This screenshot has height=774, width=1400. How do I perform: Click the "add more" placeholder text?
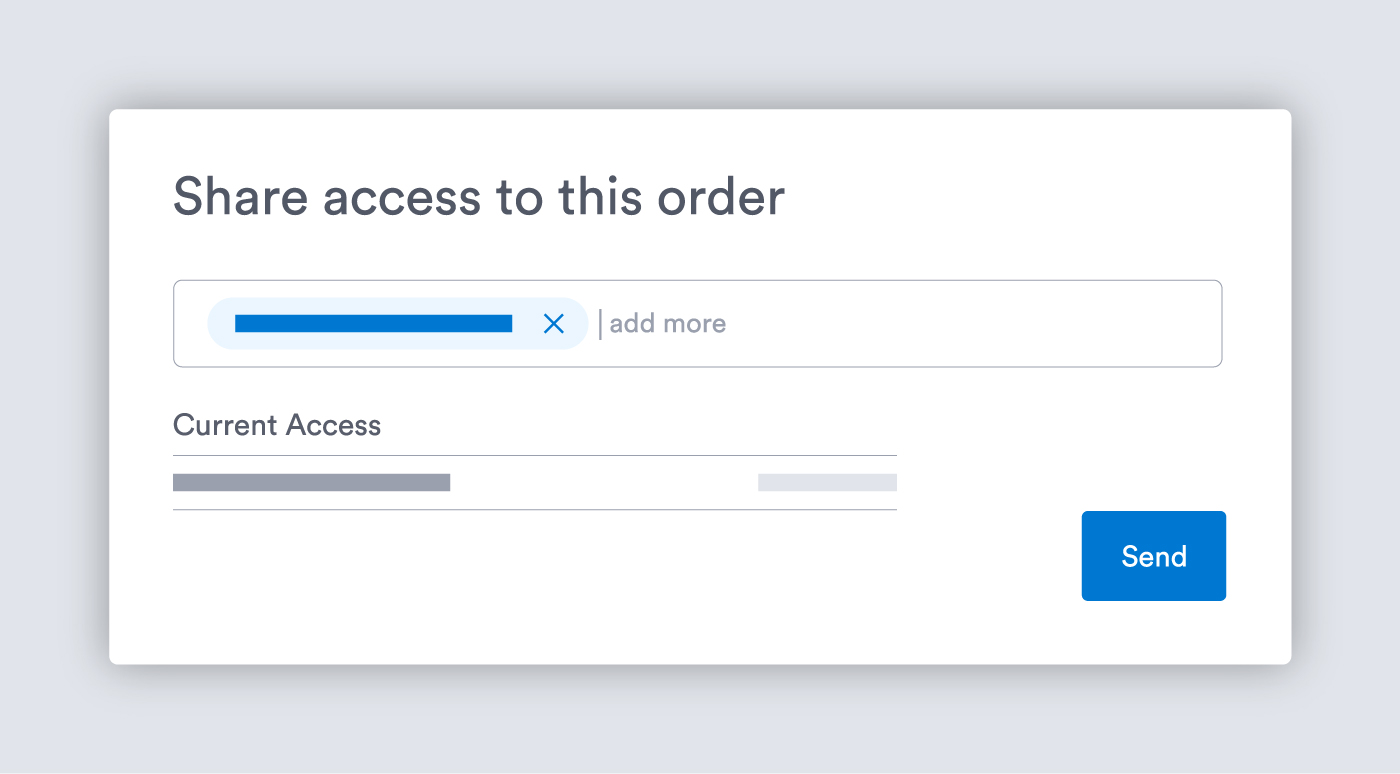pyautogui.click(x=668, y=324)
